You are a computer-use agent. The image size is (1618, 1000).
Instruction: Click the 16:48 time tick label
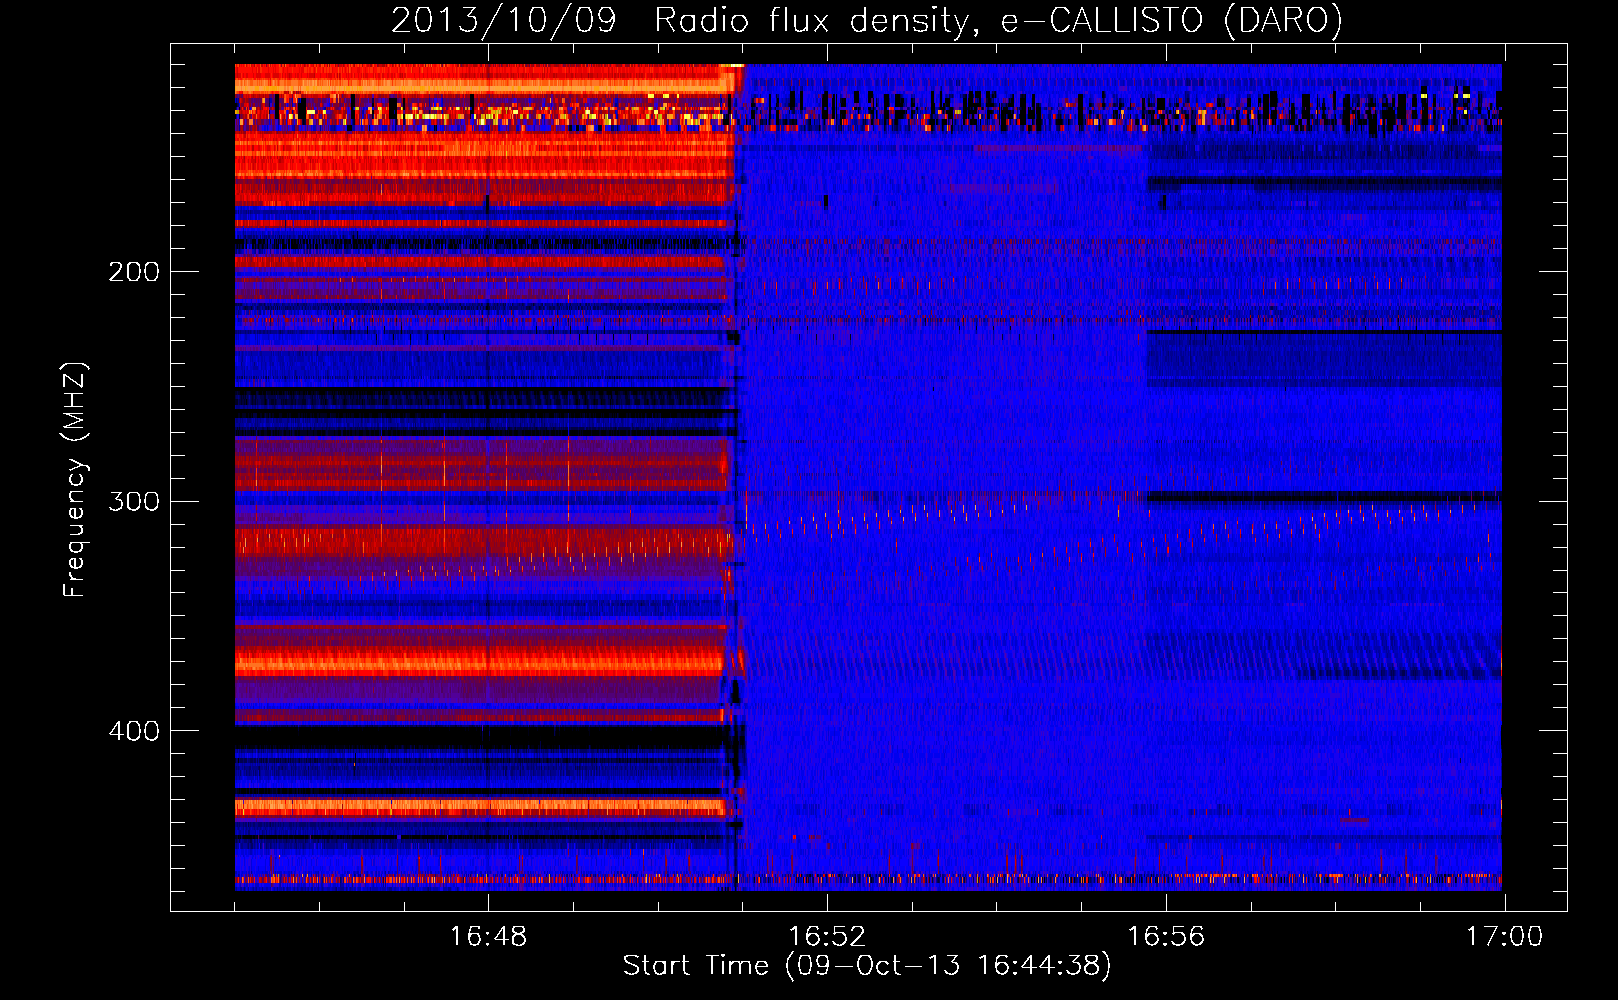coord(488,937)
